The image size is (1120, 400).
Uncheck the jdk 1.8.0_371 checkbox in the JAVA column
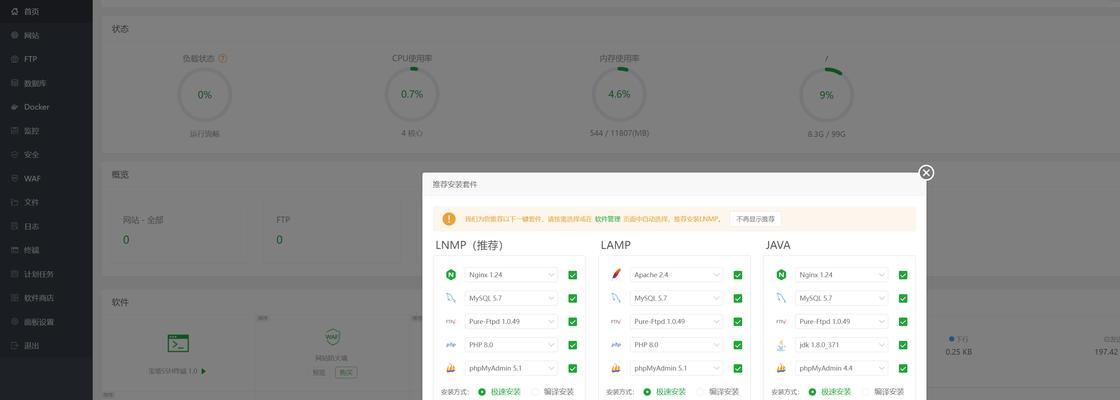903,345
